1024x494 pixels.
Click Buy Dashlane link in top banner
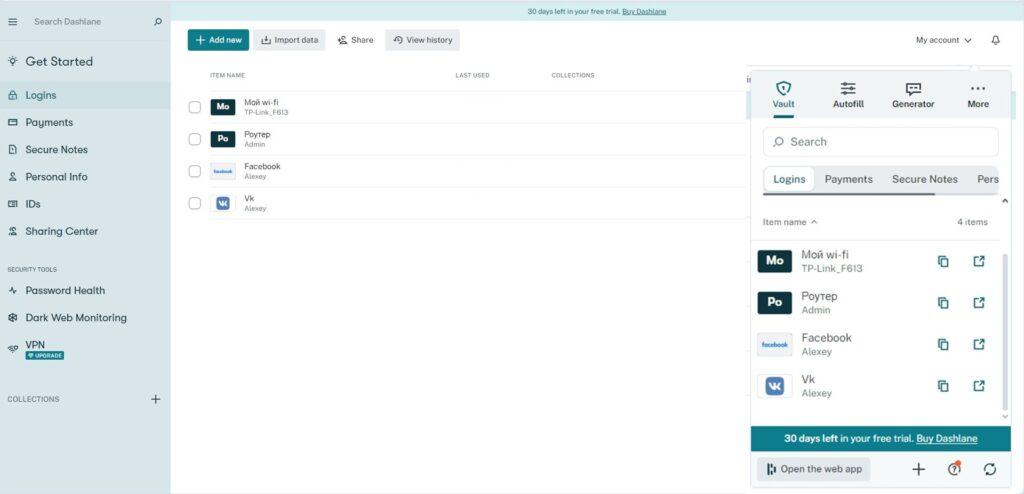pos(644,12)
